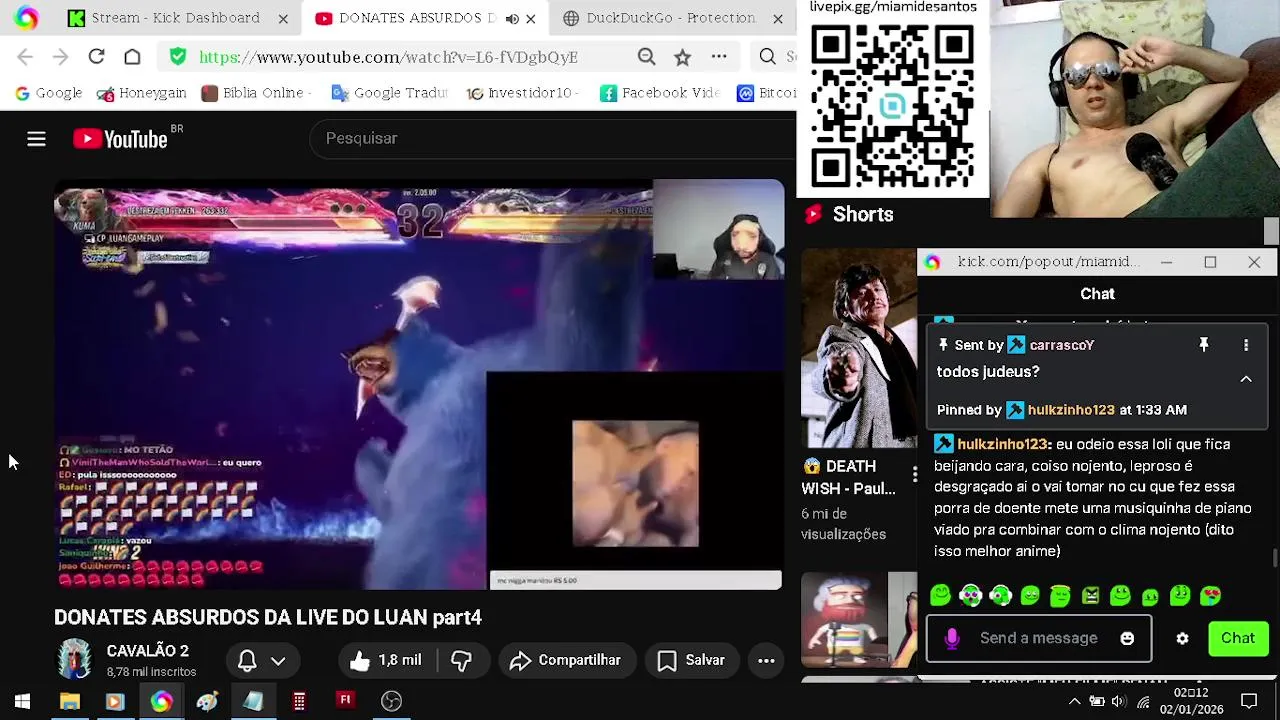The height and width of the screenshot is (720, 1280).
Task: Open the Facebook Video bookmark
Action: 660,93
